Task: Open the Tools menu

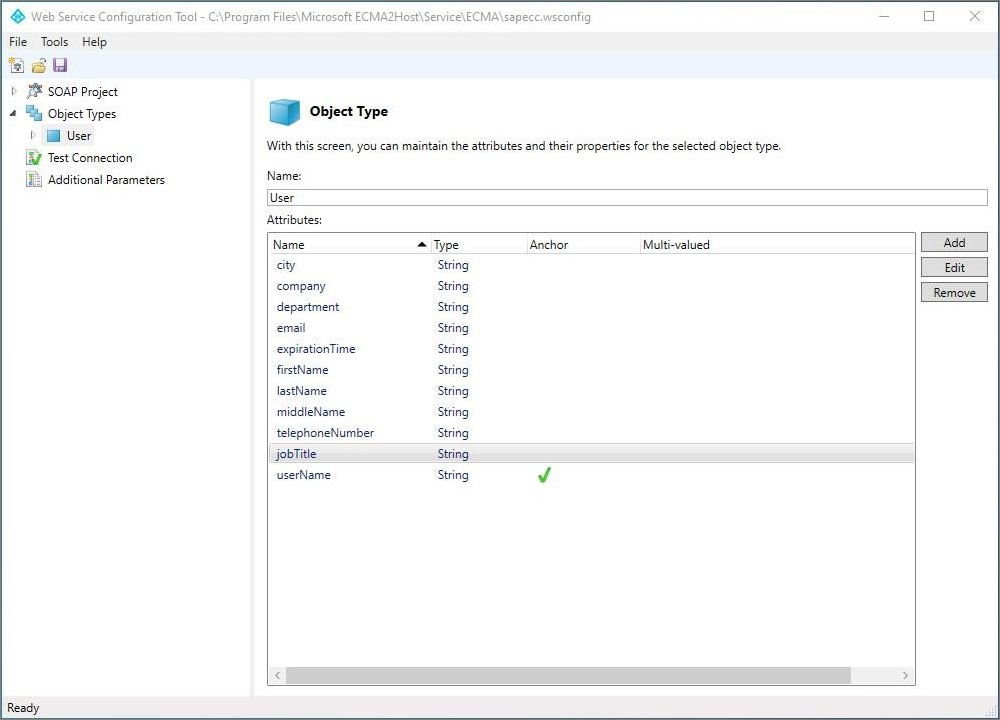Action: click(54, 42)
